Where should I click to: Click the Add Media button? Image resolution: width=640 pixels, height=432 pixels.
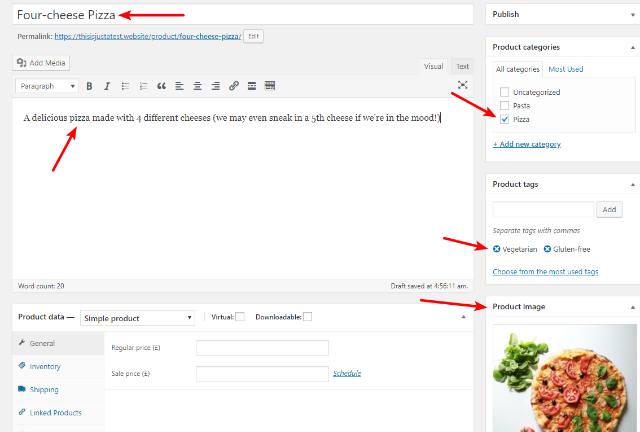click(41, 63)
